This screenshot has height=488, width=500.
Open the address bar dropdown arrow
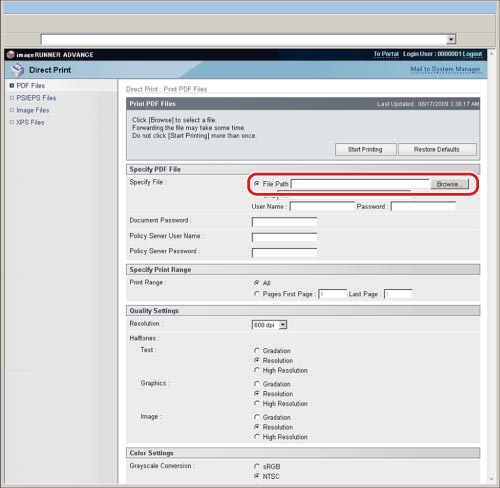coord(451,39)
